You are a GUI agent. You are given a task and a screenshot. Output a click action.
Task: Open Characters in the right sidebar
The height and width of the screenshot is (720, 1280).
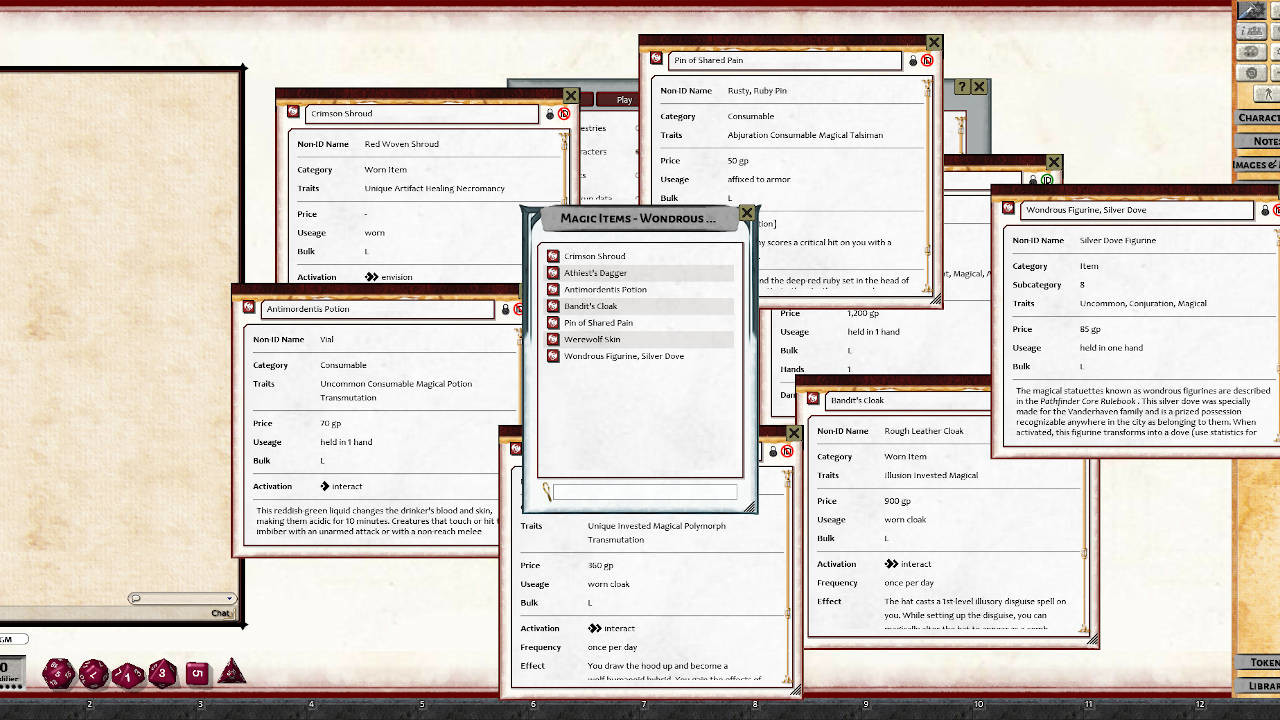coord(1258,118)
